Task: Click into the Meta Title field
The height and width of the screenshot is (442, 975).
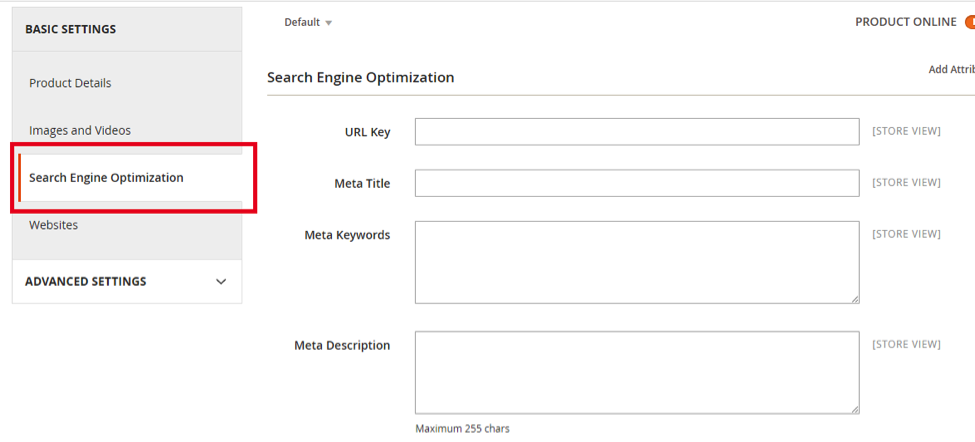Action: coord(636,183)
